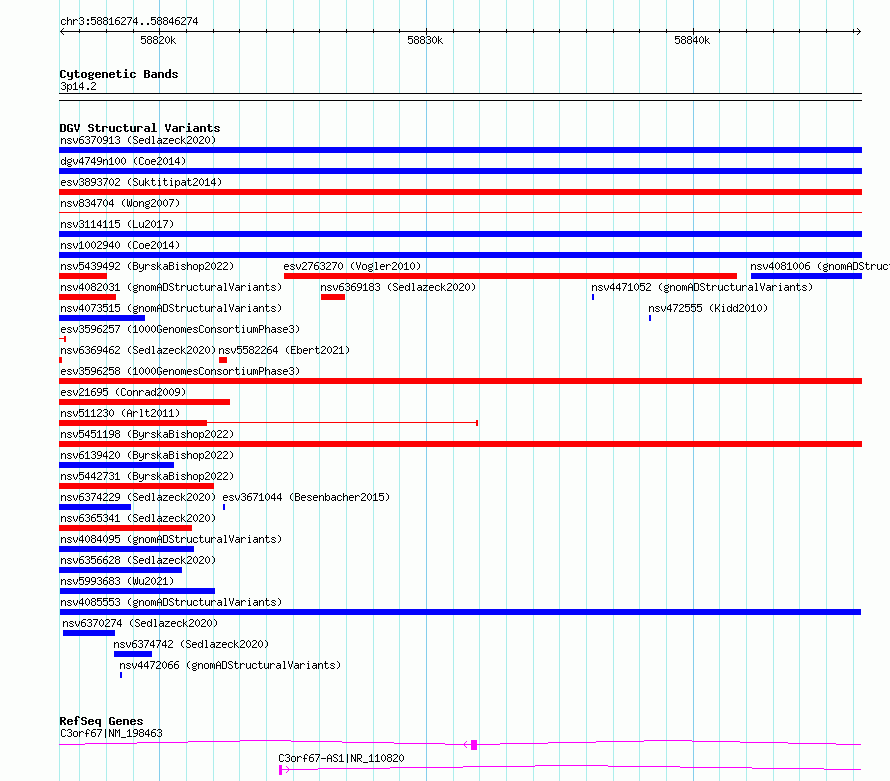
Task: Click the 58820k ruler tick label
Action: point(158,40)
